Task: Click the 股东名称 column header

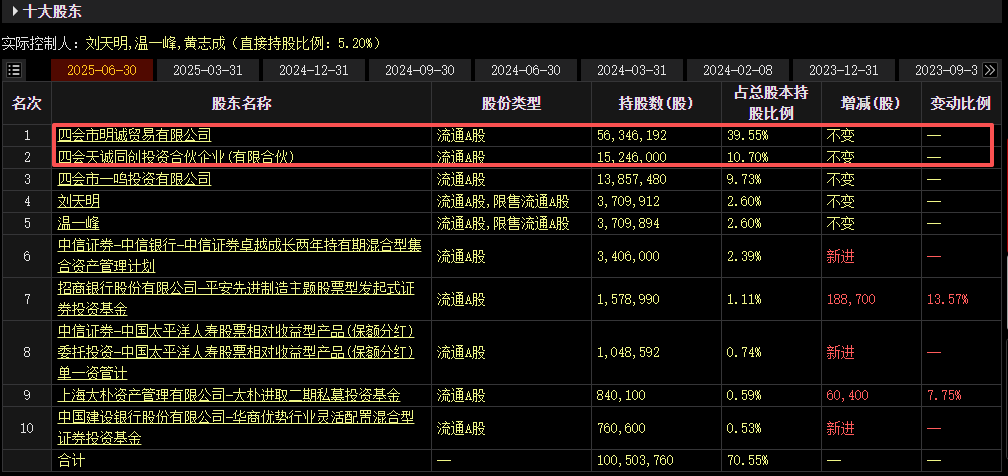Action: coord(242,103)
